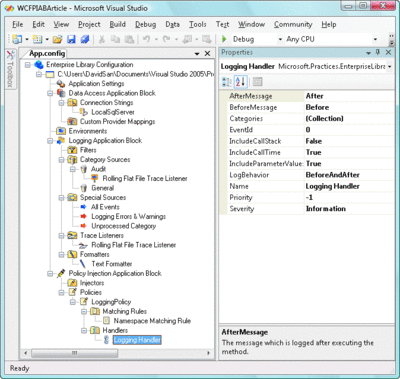The image size is (400, 379).
Task: Open the Tools menu
Action: pos(198,24)
